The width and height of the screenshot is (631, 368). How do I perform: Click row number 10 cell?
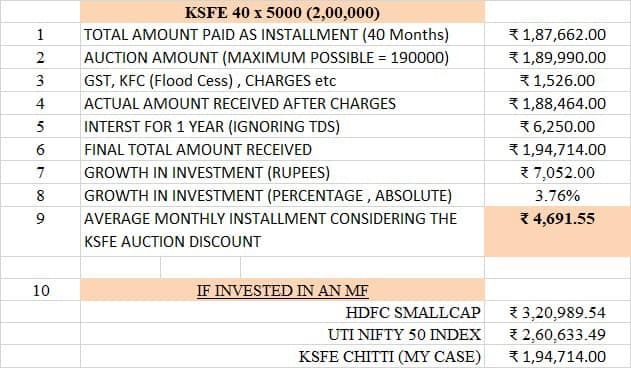[x=40, y=289]
